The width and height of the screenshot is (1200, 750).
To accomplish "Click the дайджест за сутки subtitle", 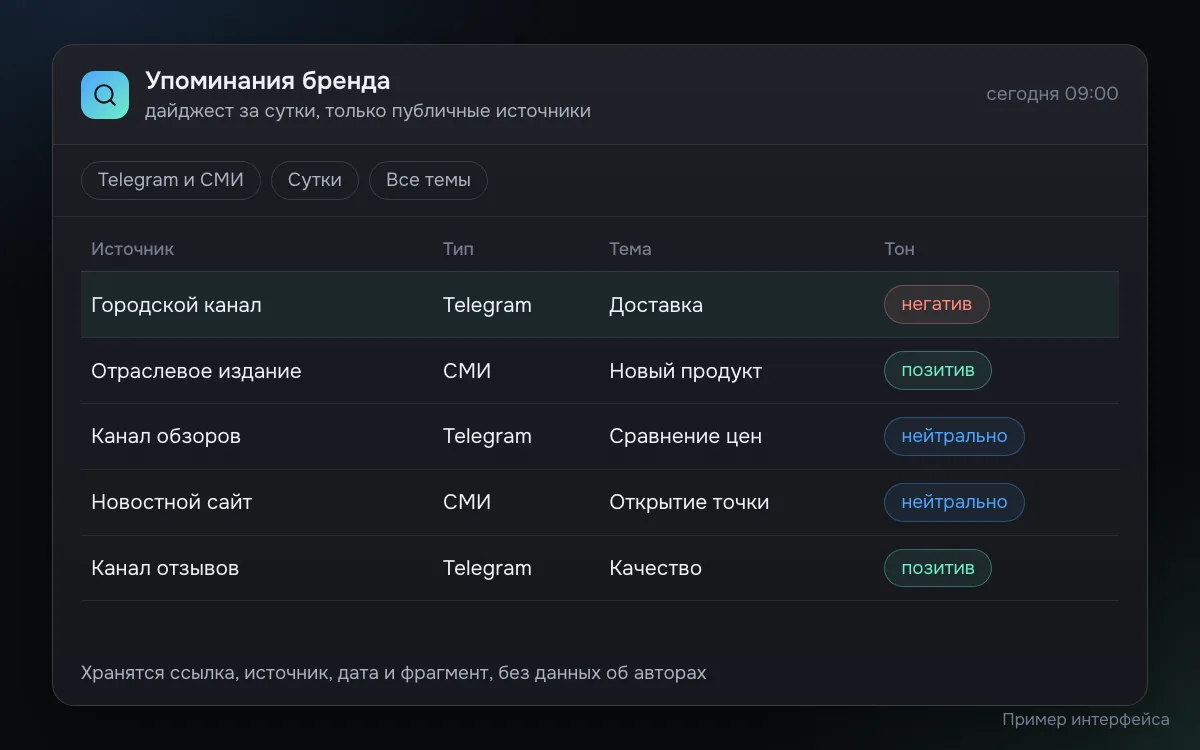I will click(368, 111).
